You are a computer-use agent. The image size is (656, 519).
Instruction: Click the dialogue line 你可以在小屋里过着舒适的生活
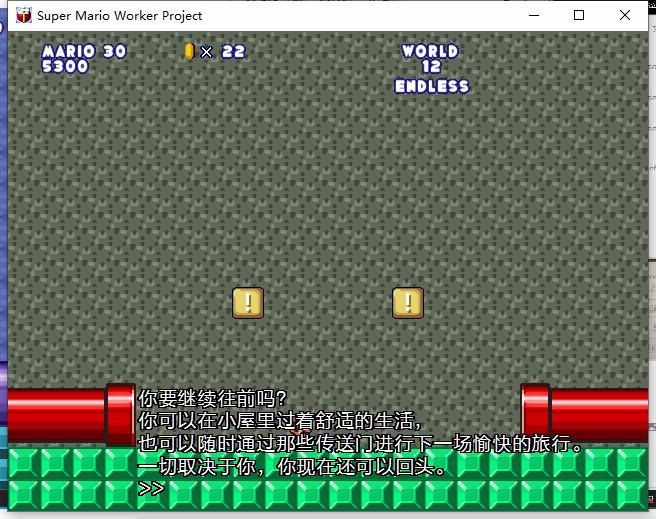tap(279, 421)
